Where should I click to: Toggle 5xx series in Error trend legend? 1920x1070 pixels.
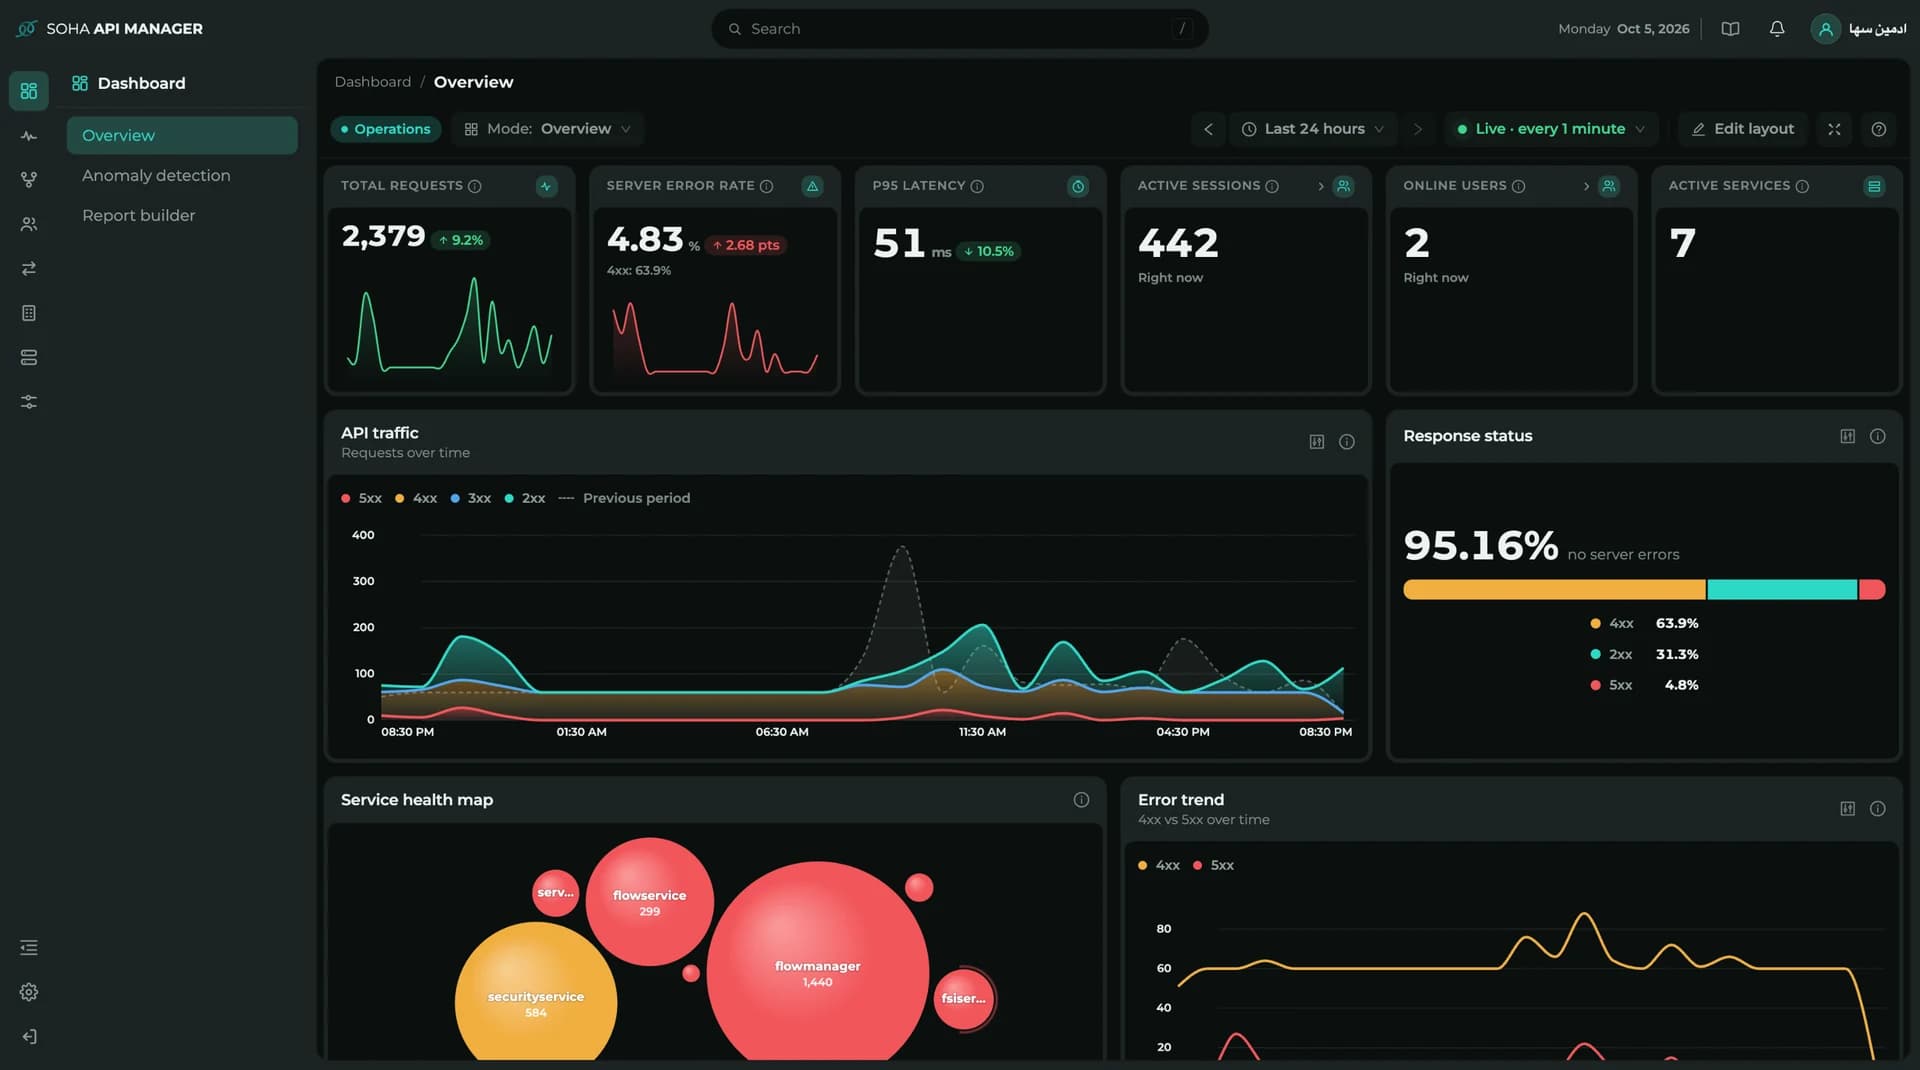[1213, 865]
